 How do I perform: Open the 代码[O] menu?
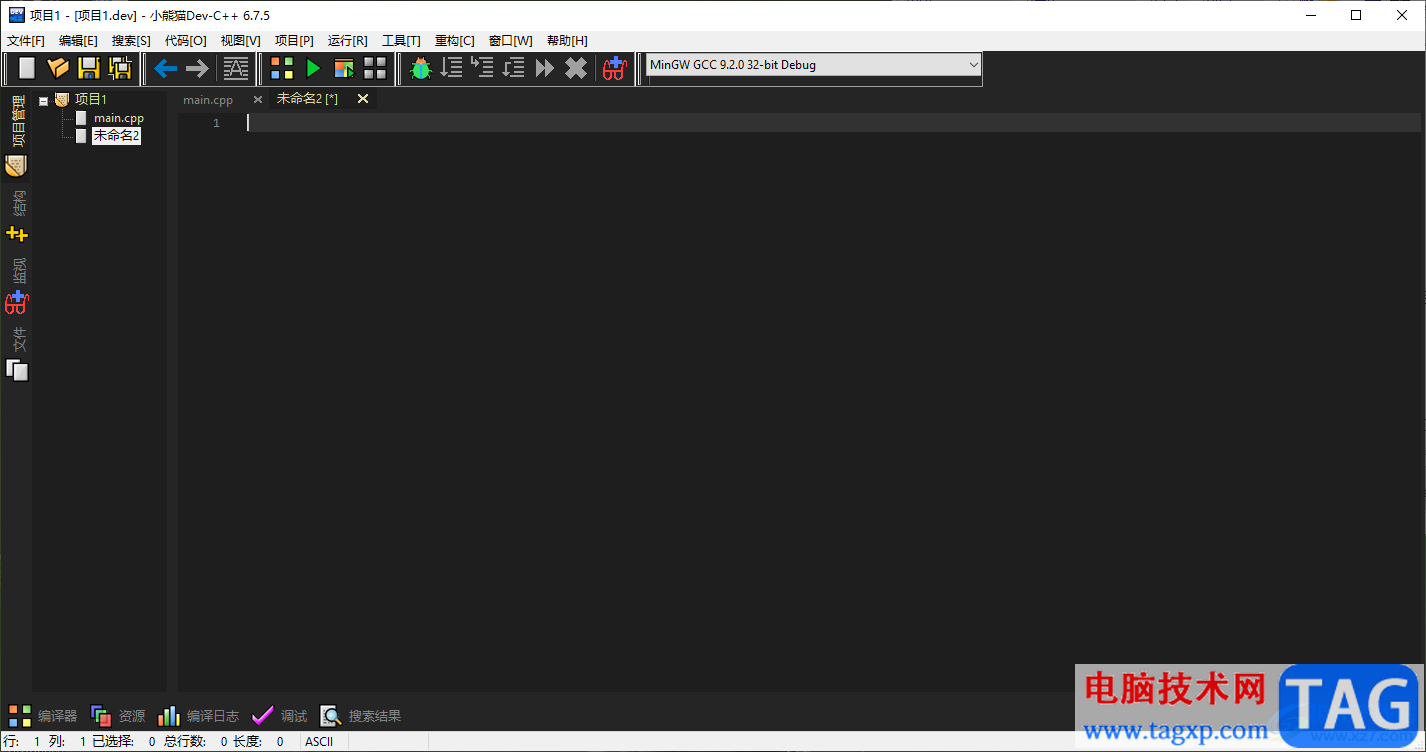pos(185,41)
